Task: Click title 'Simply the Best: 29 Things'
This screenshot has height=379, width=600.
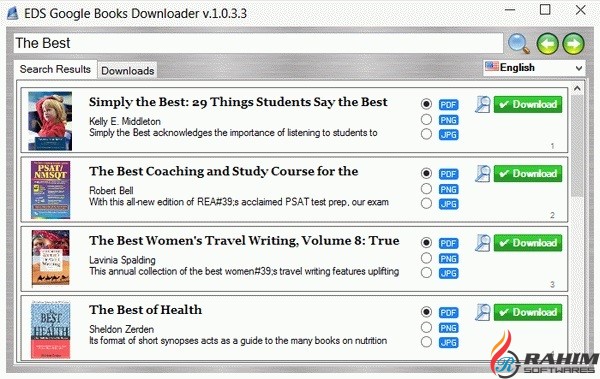Action: [238, 102]
